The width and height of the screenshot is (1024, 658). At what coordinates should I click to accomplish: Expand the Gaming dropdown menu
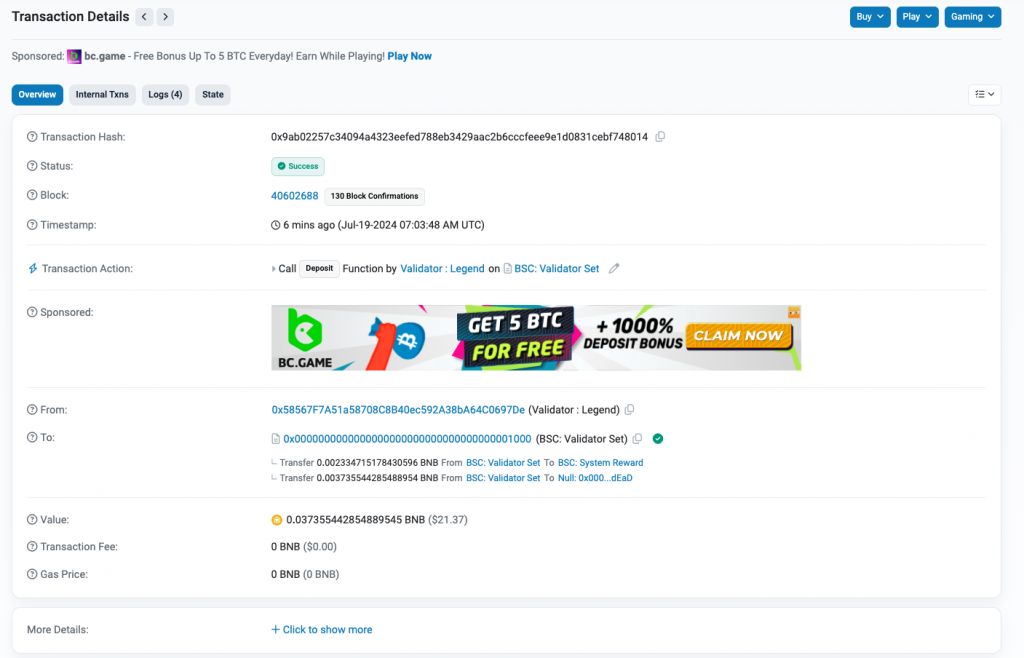point(972,17)
